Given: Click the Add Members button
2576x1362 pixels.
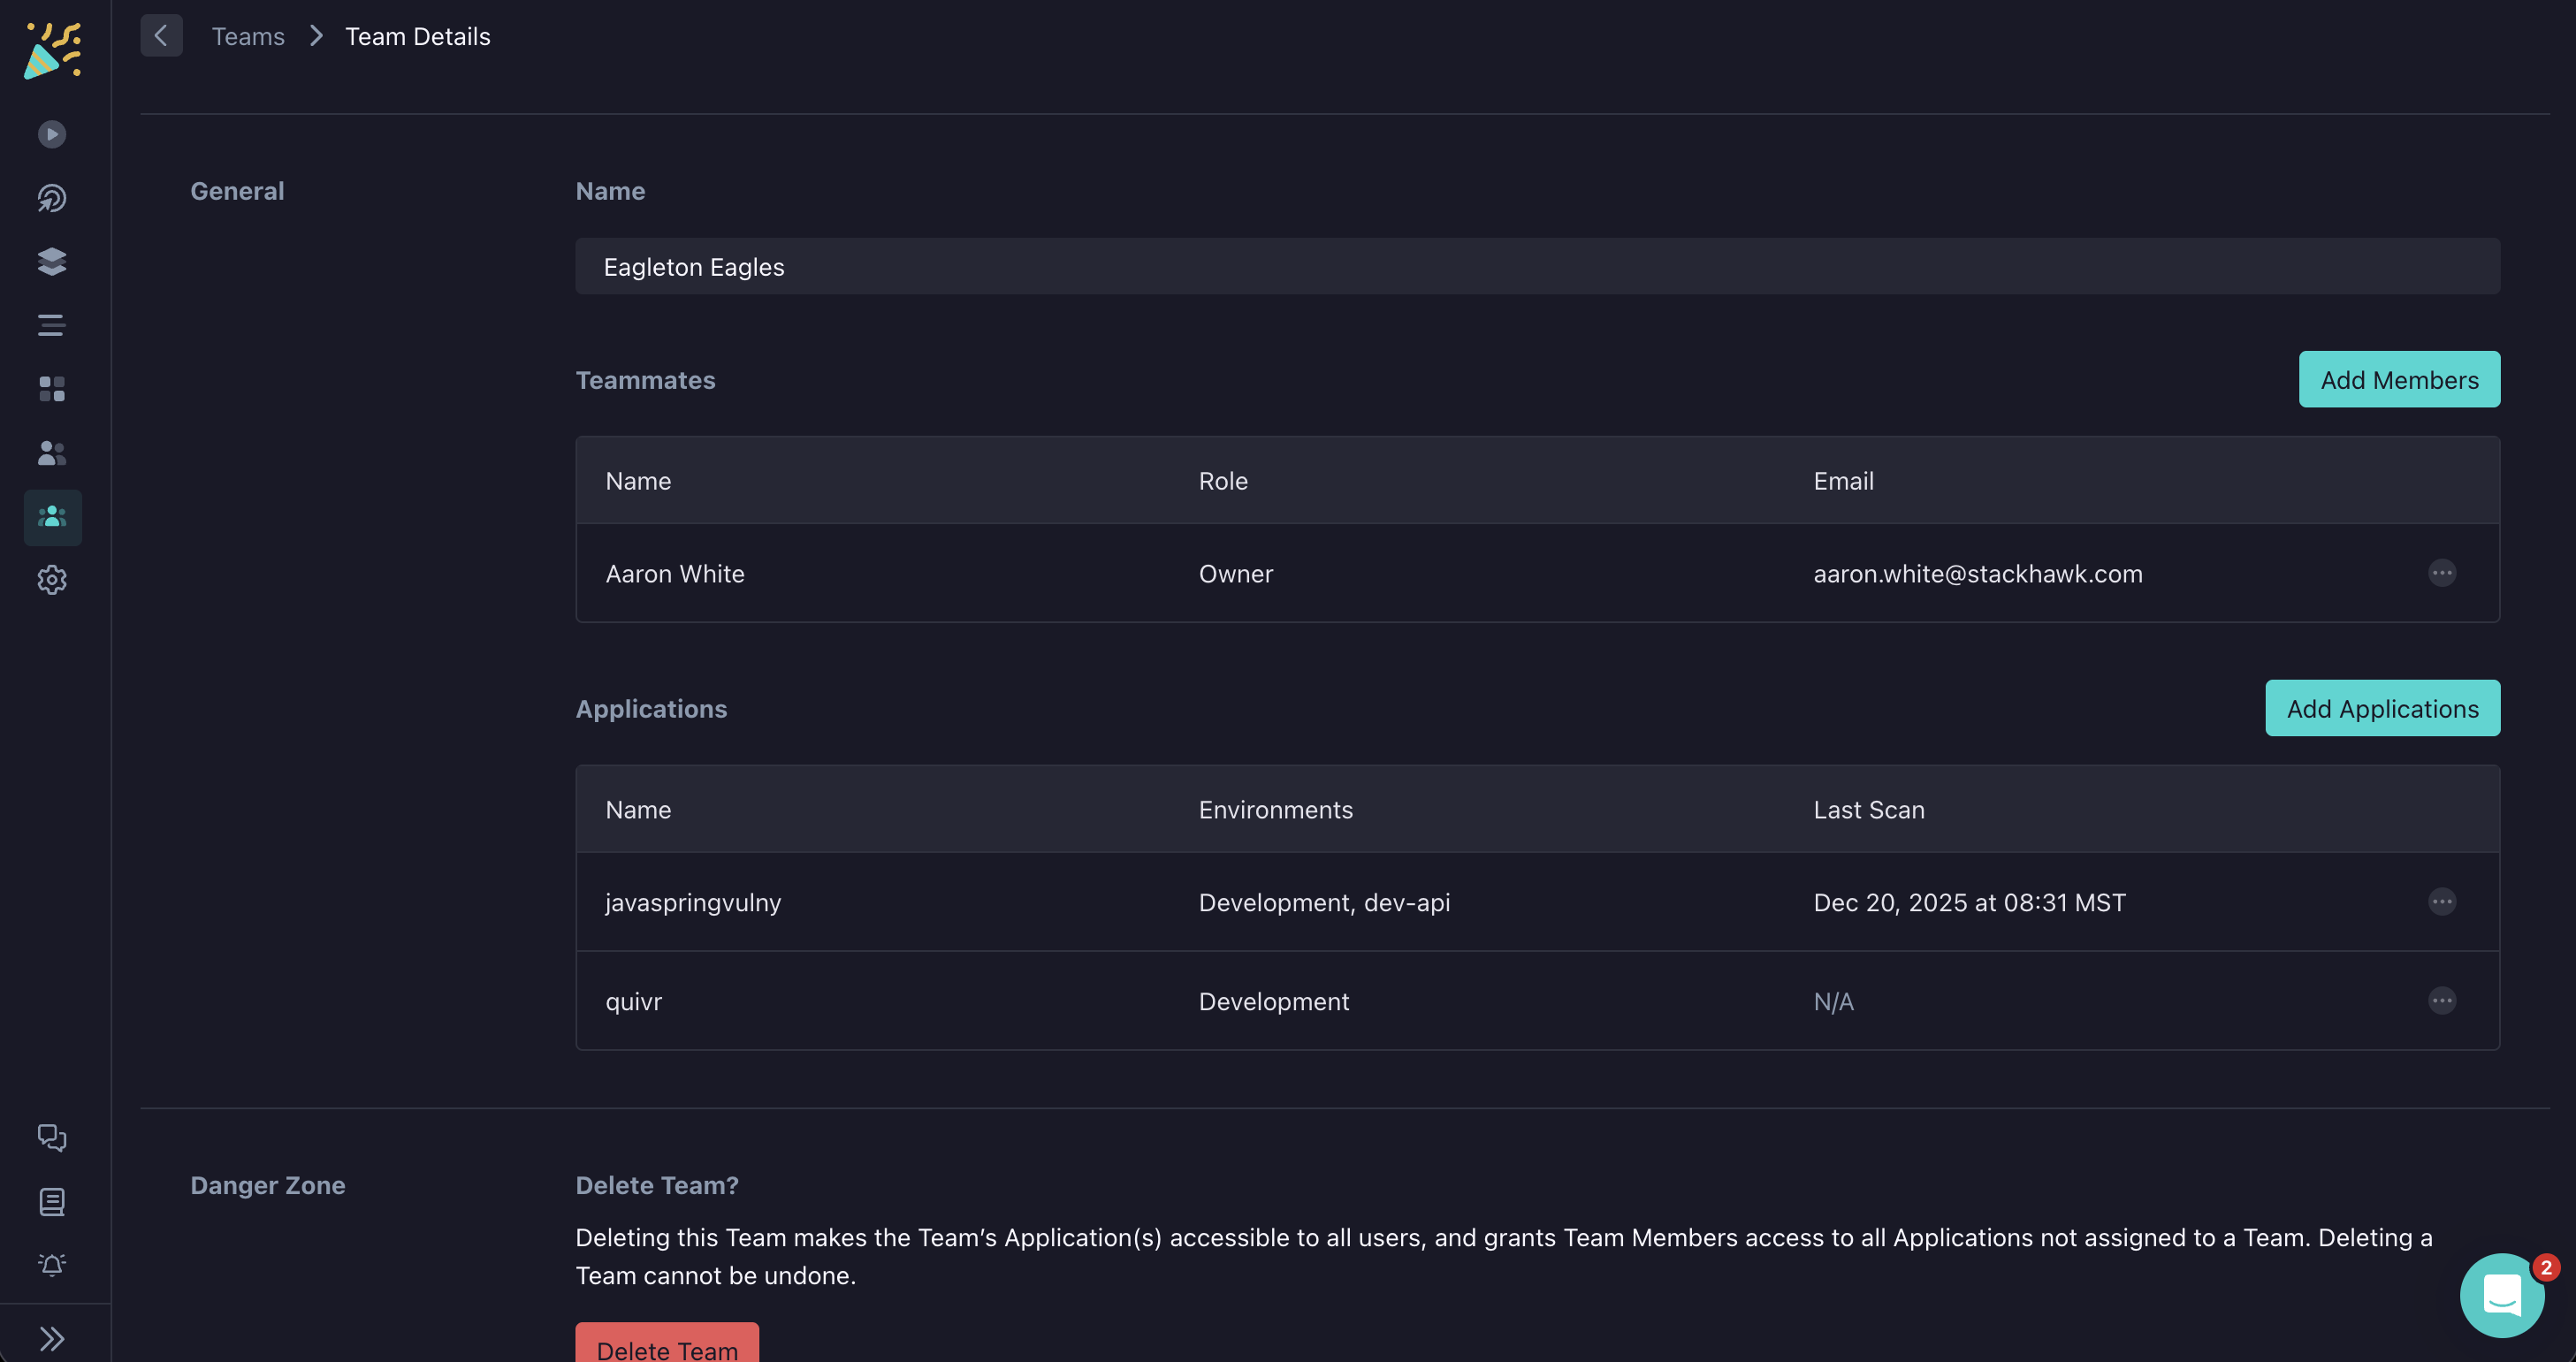Looking at the screenshot, I should (2399, 380).
